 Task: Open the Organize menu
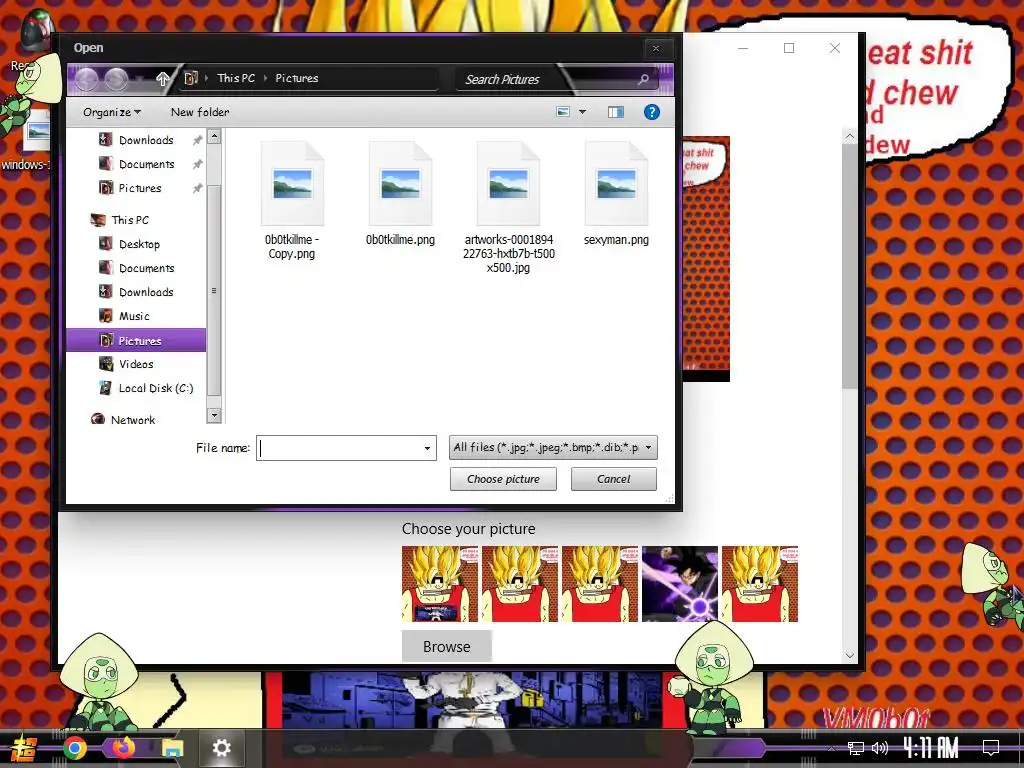tap(112, 112)
